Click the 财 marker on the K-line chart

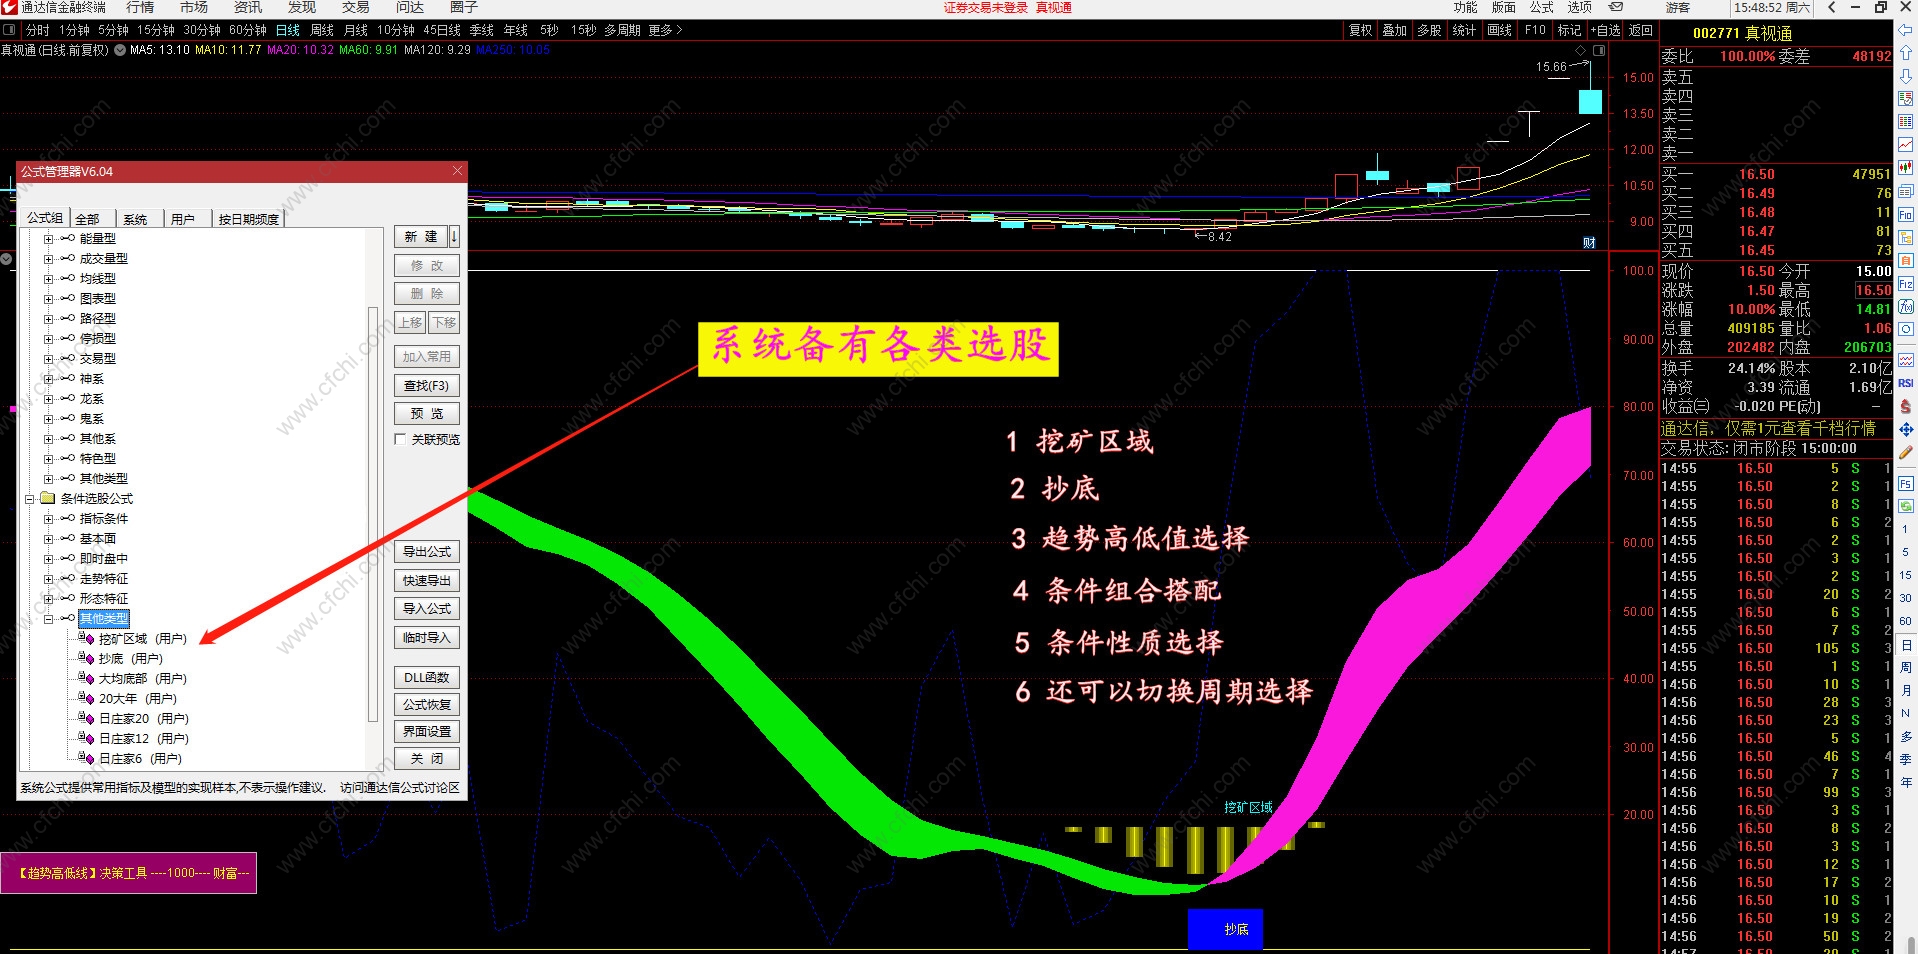coord(1589,243)
